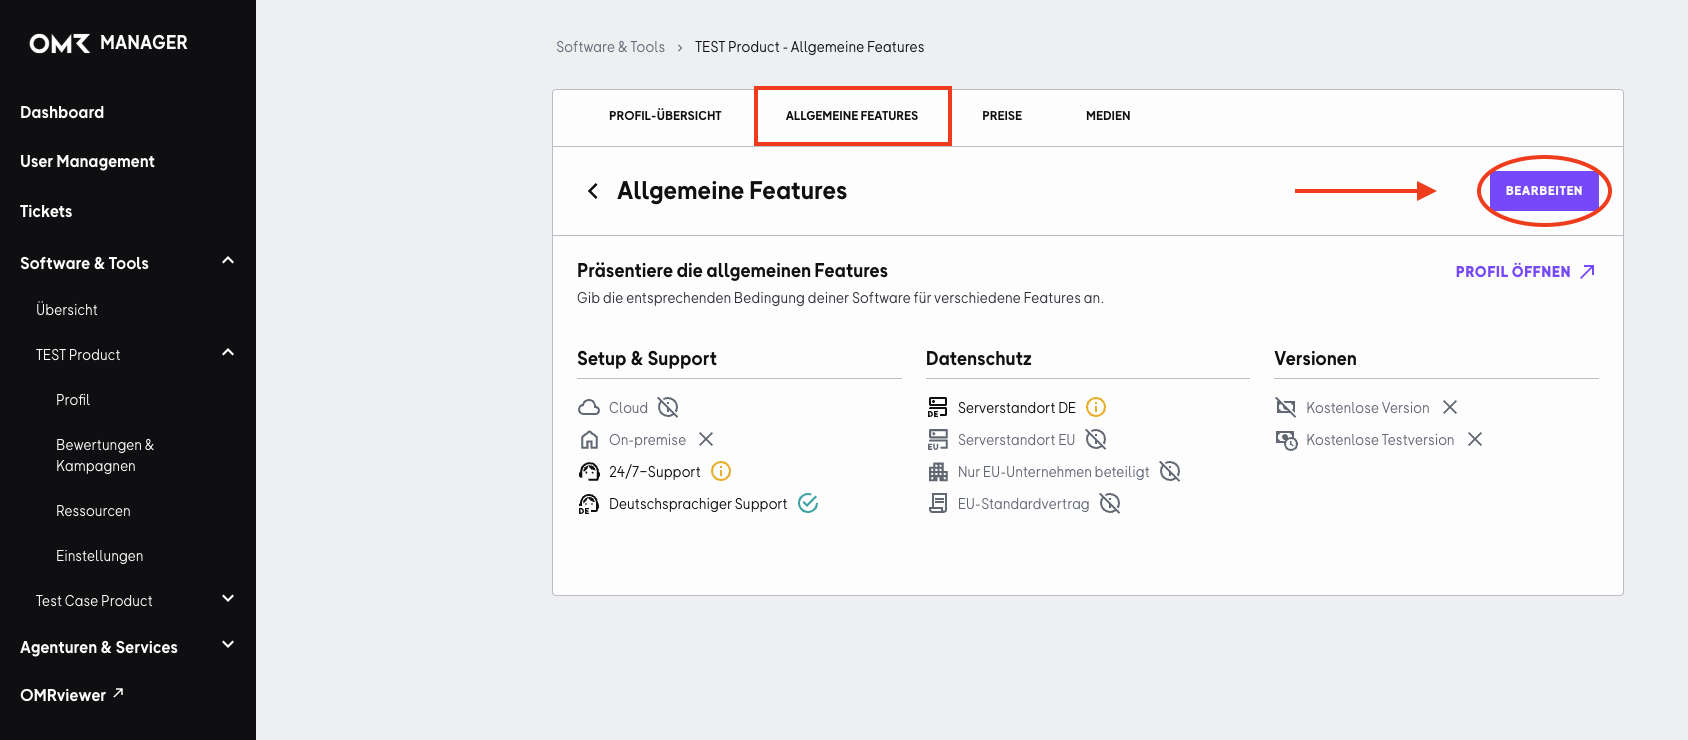Click the X icon beside Kostenlose Testversion
The width and height of the screenshot is (1688, 740).
click(1475, 439)
